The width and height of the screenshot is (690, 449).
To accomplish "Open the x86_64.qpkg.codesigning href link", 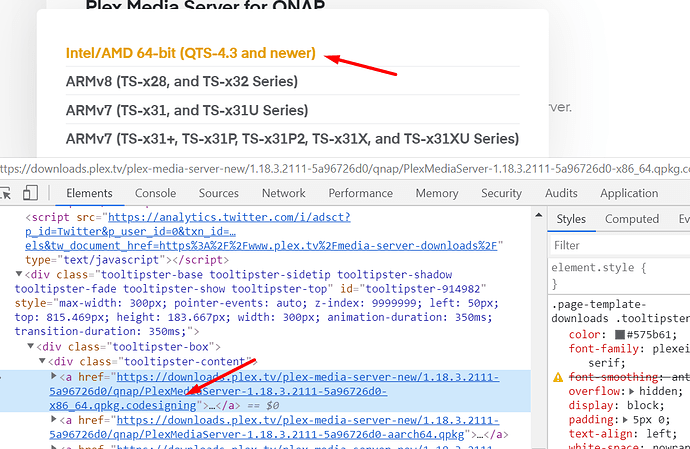I will coord(274,391).
